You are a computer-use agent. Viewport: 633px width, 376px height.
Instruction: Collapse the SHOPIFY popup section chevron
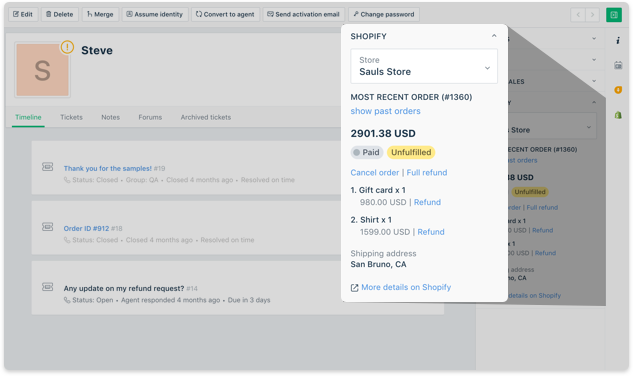point(494,36)
